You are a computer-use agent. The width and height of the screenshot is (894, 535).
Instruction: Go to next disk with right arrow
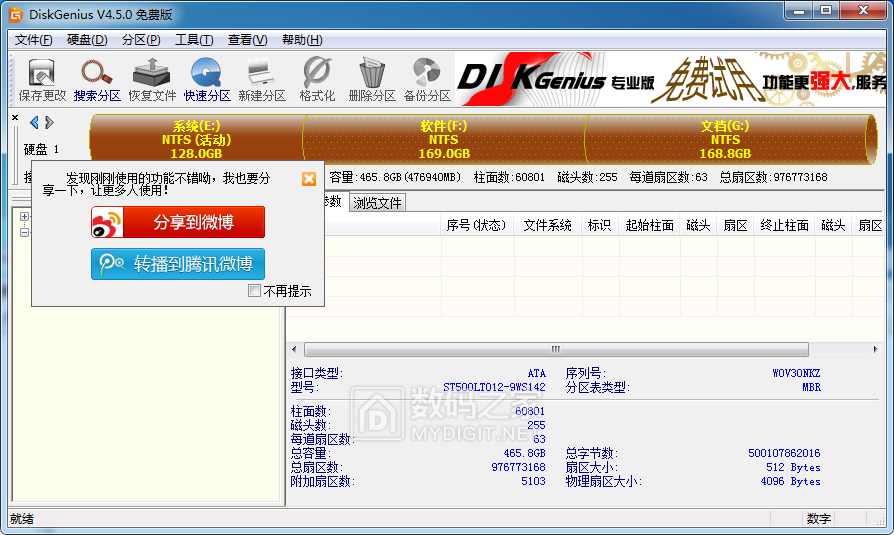tap(49, 122)
